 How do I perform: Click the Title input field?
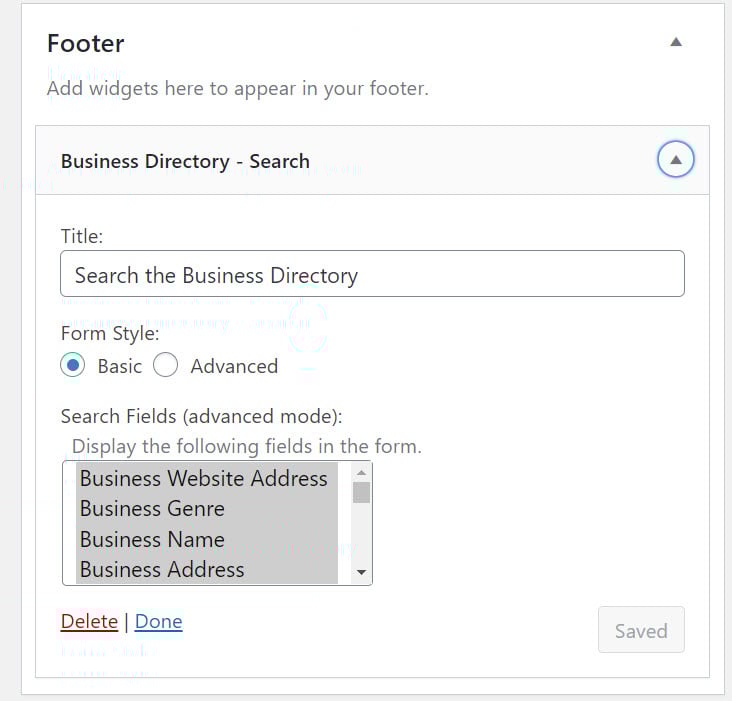[372, 274]
